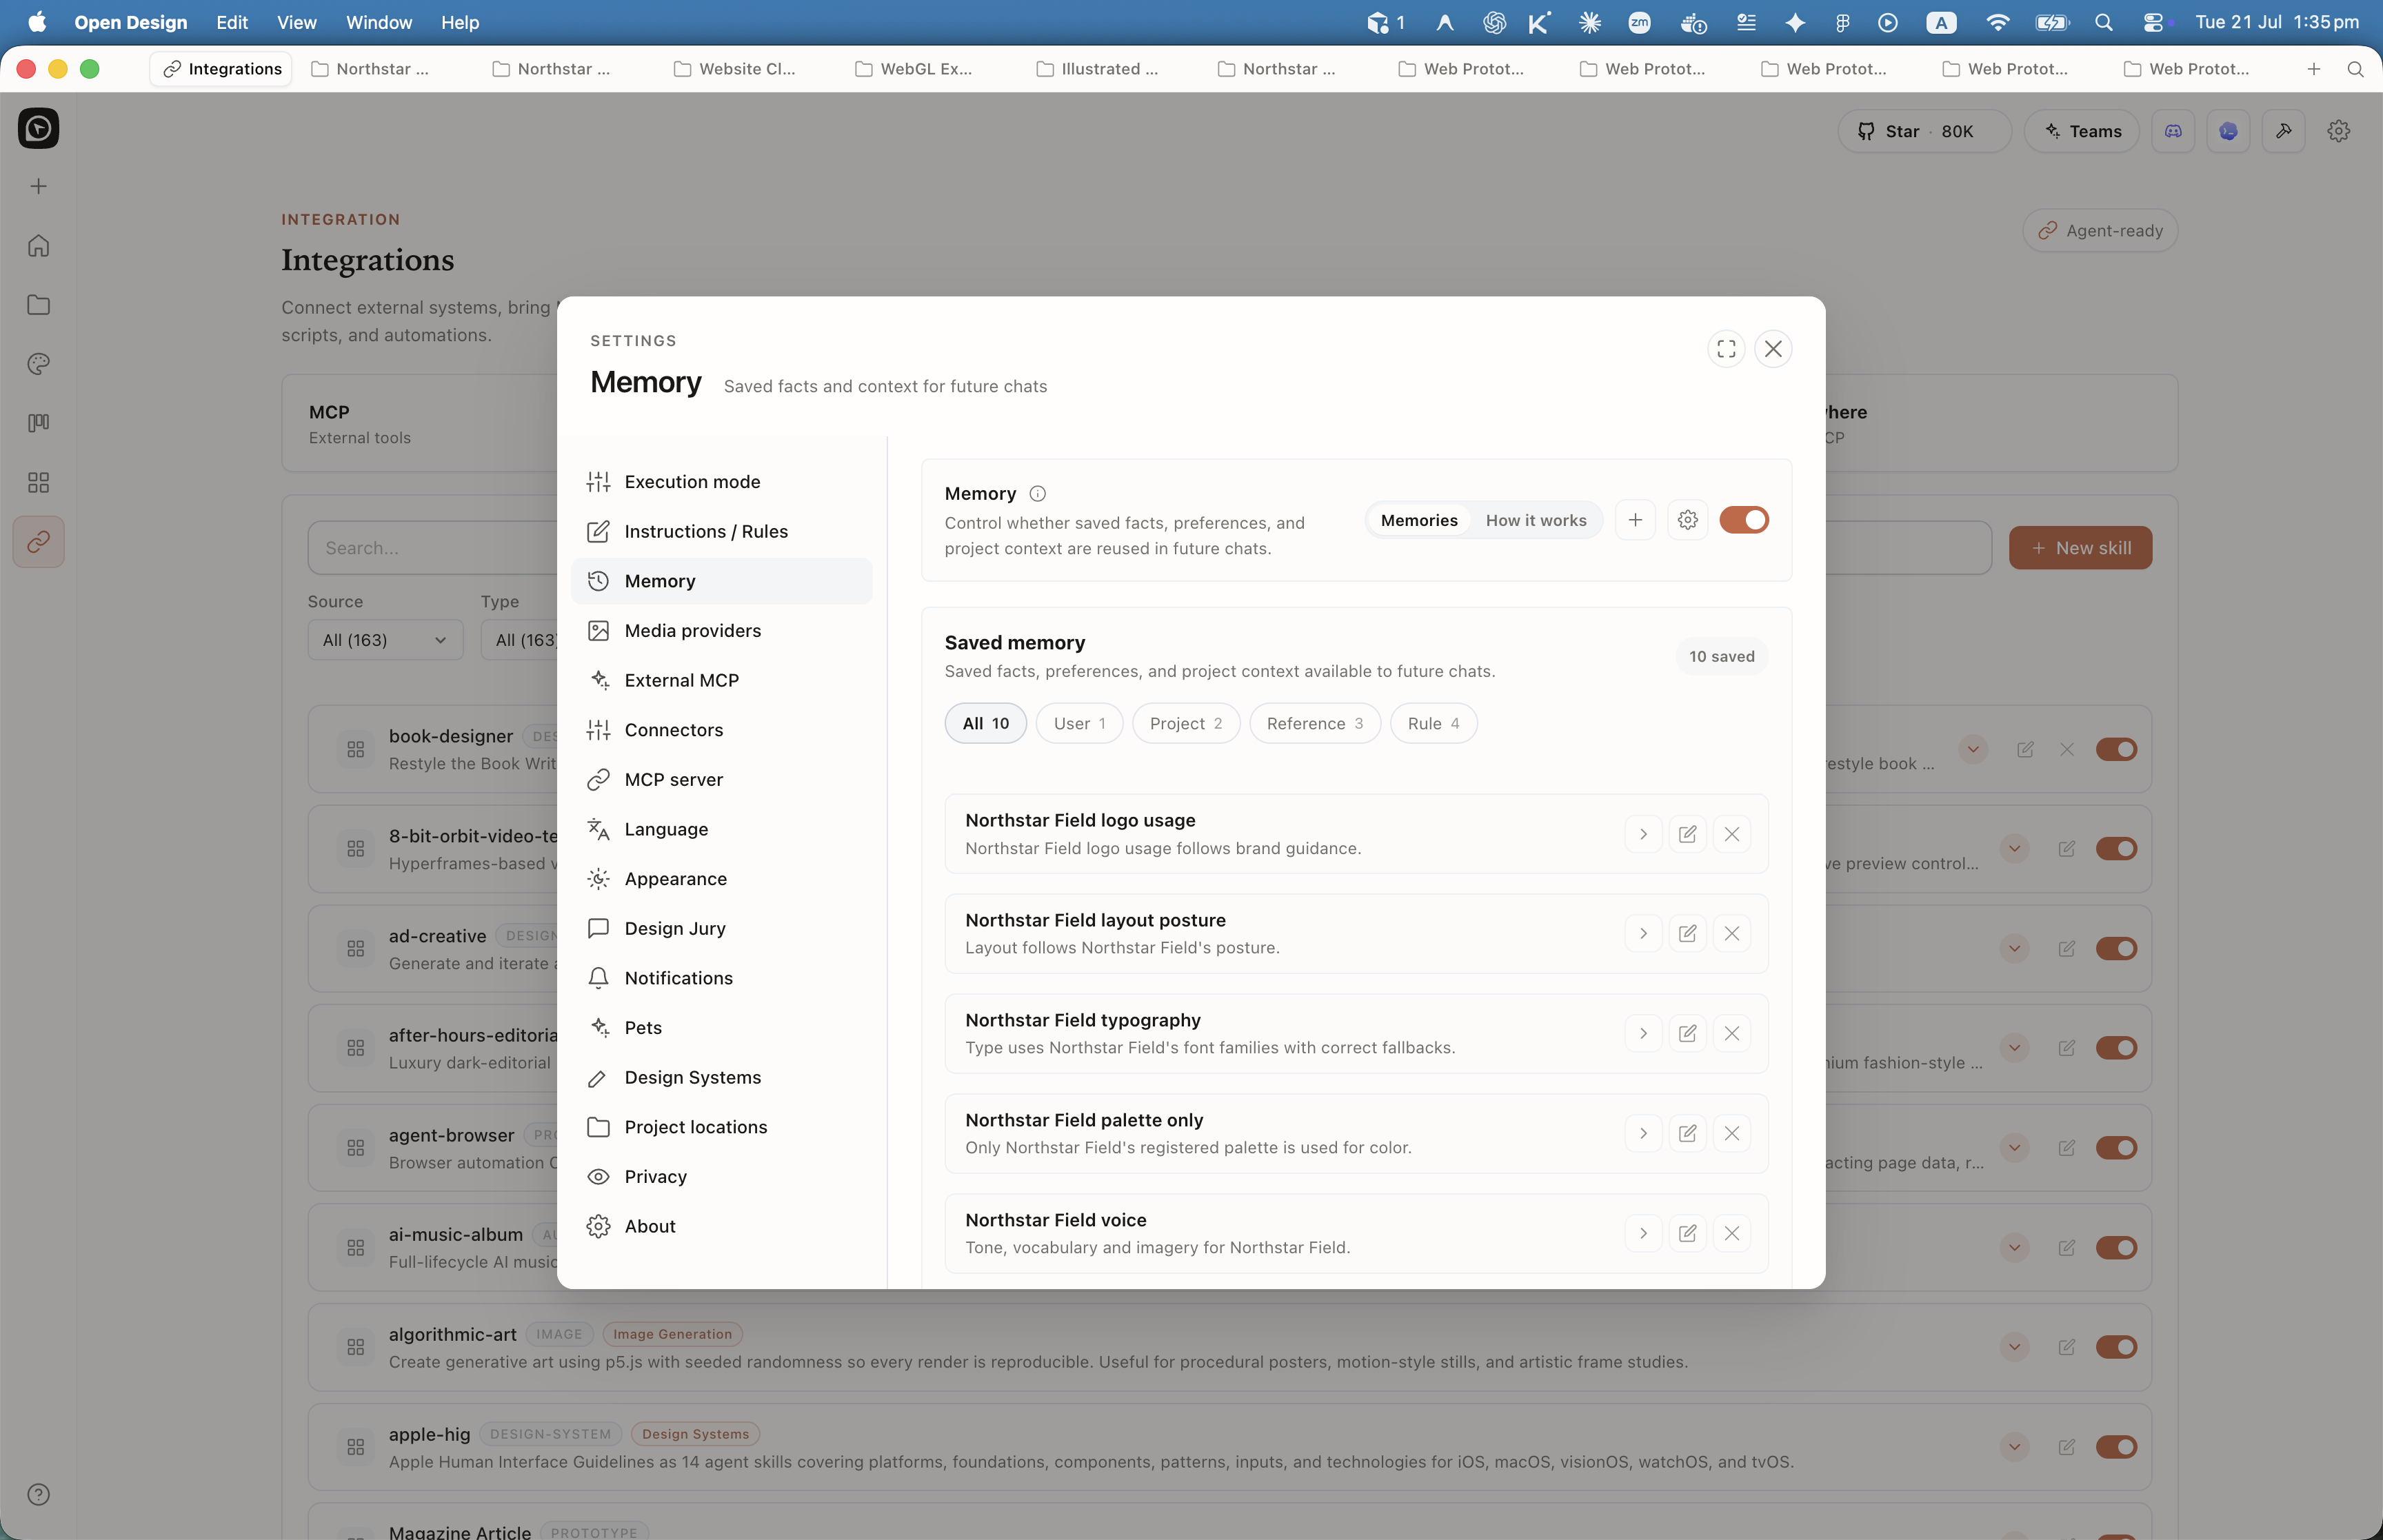Edit Northstar Field layout posture memory
This screenshot has height=1540, width=2383.
point(1687,934)
